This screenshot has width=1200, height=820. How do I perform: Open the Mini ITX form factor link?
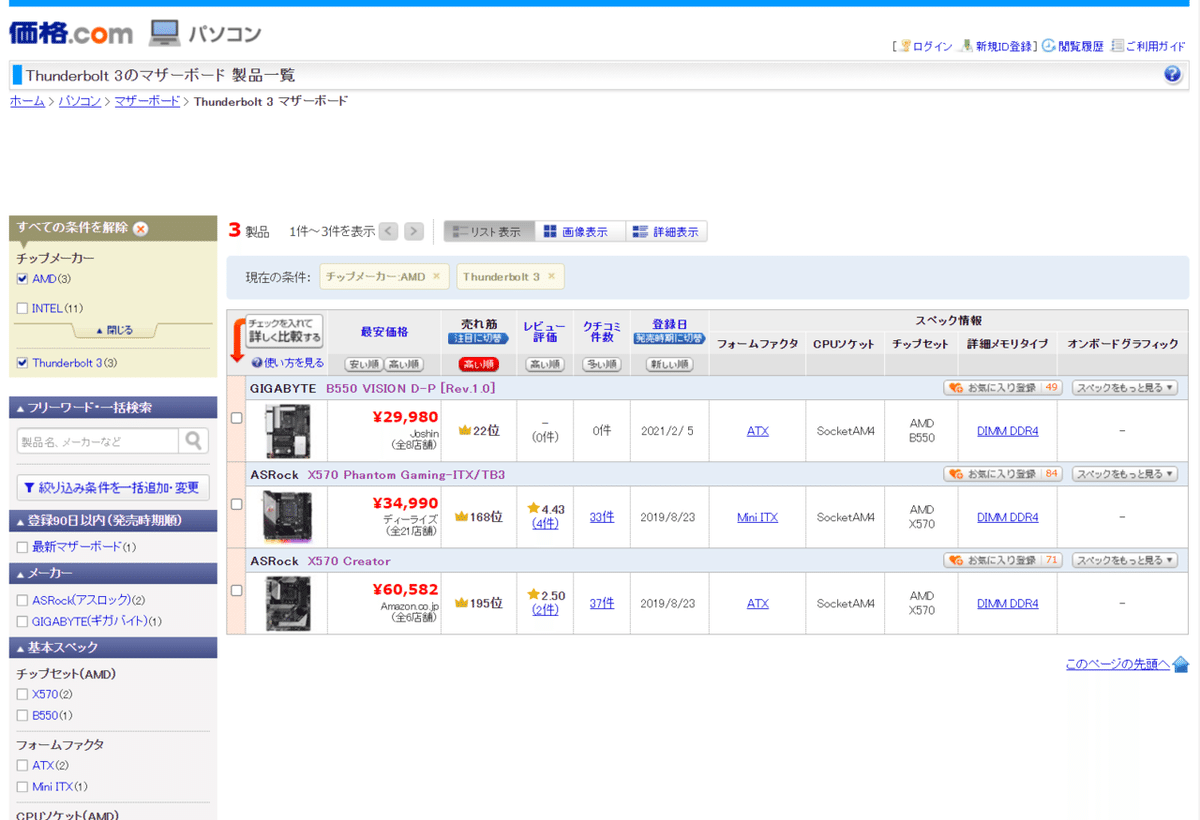[757, 517]
